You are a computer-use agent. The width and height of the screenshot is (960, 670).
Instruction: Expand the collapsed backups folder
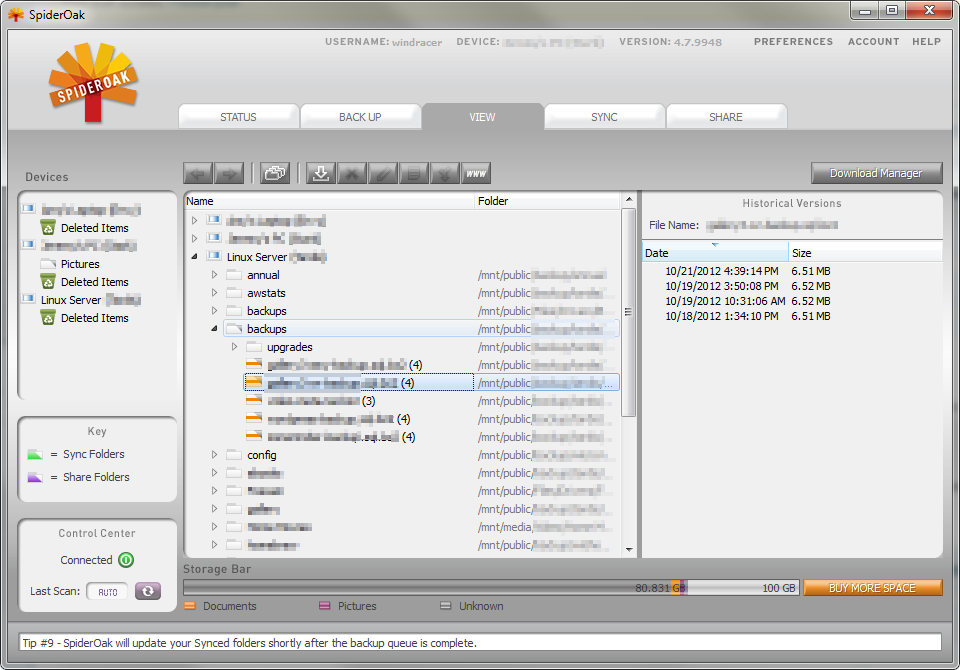[214, 311]
